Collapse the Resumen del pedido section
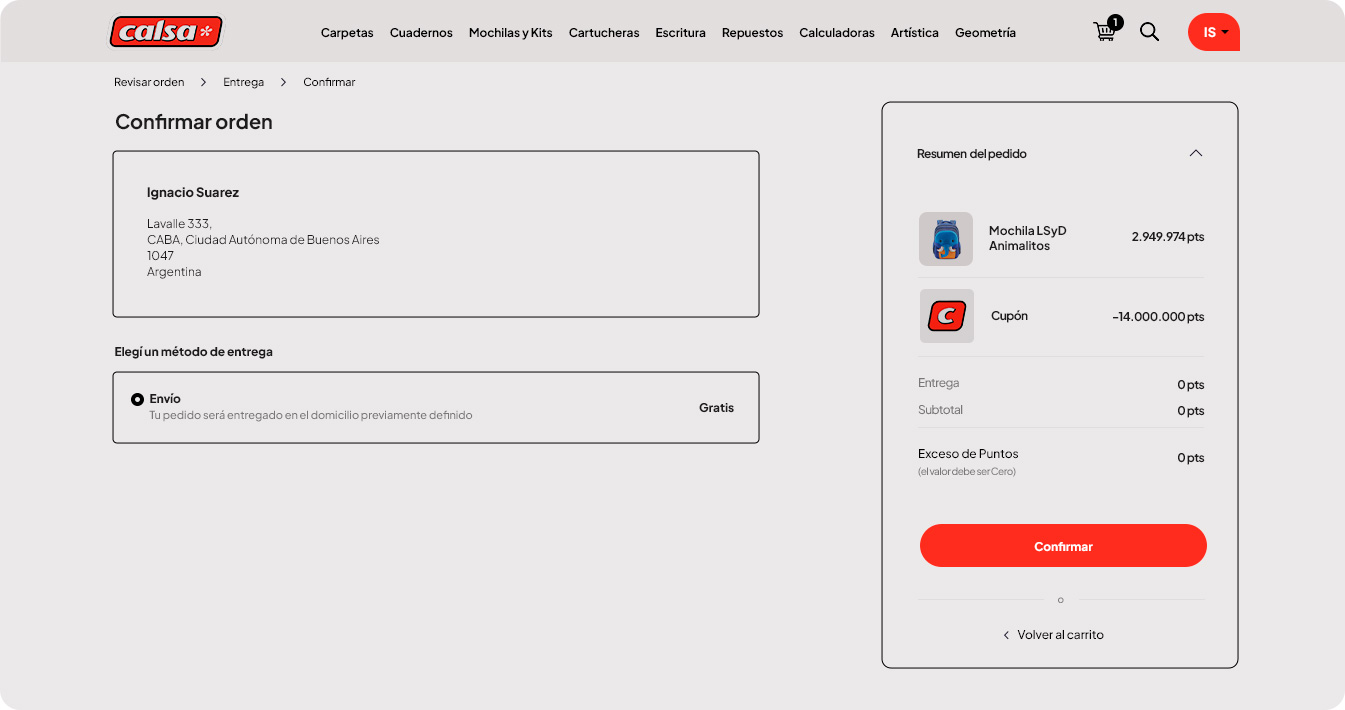 tap(1195, 153)
